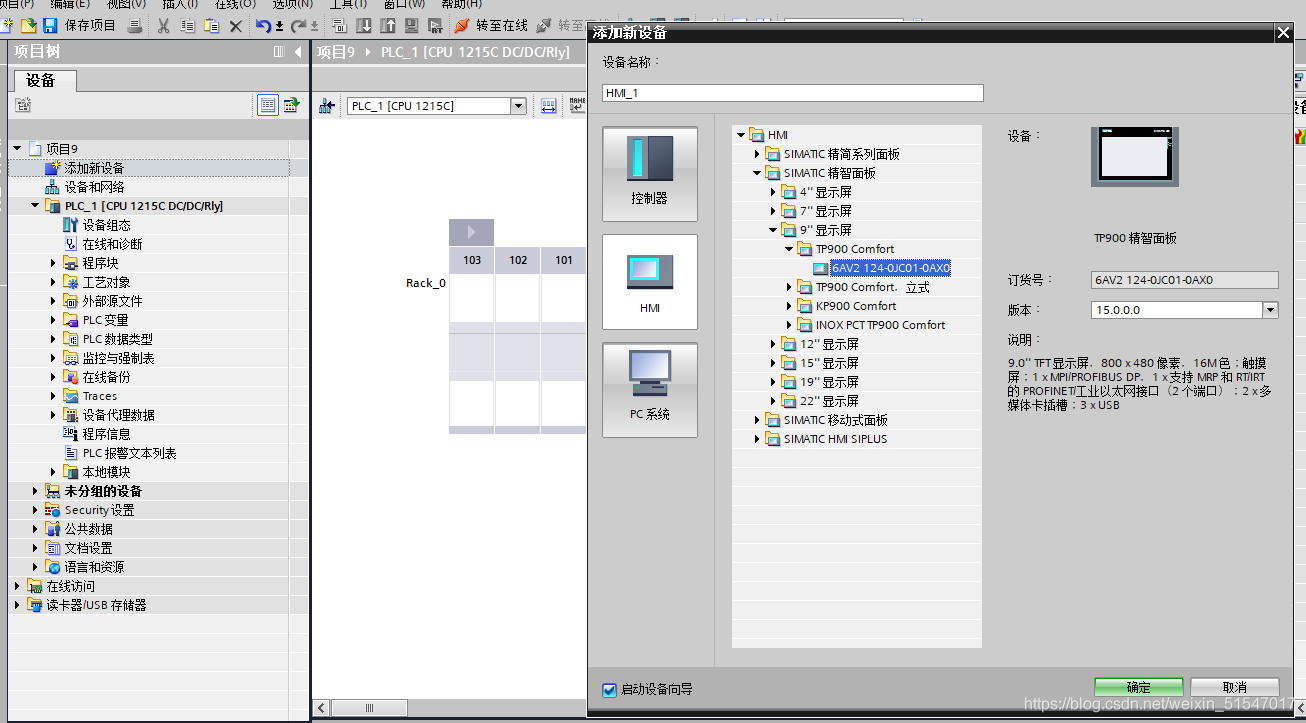Delete selection with the X toolbar icon

point(236,25)
